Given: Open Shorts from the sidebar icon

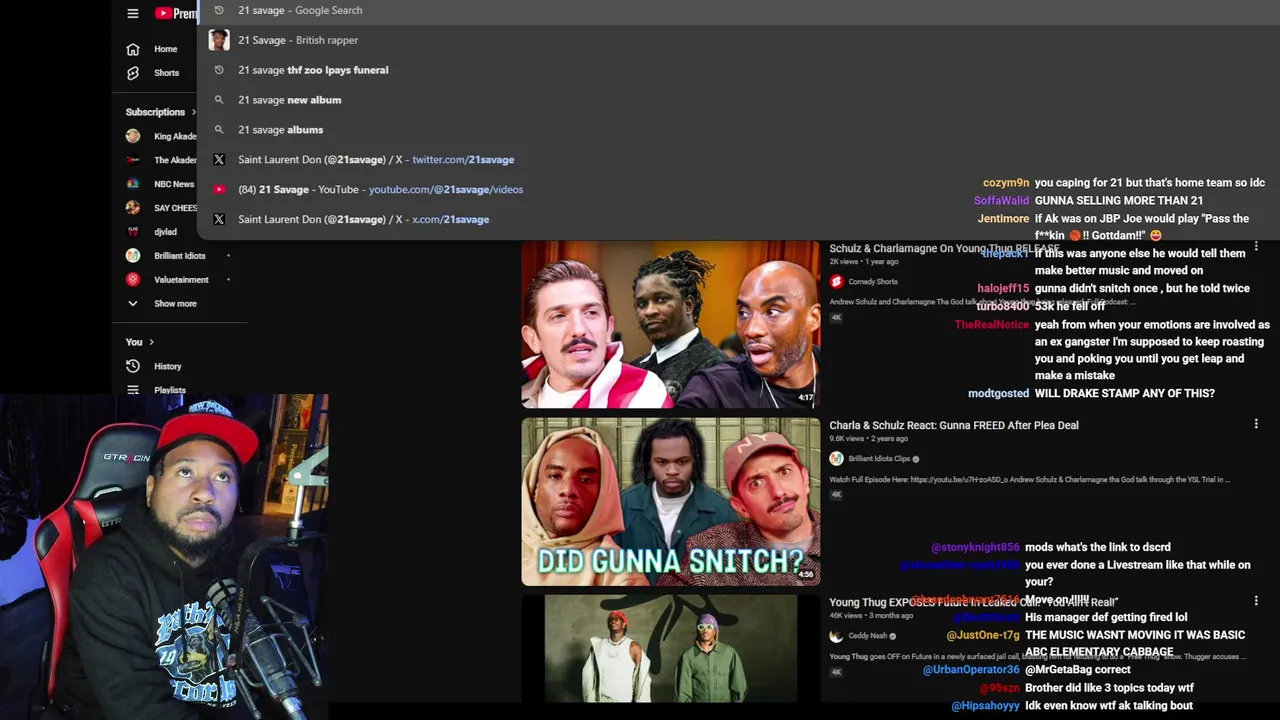Looking at the screenshot, I should point(133,73).
